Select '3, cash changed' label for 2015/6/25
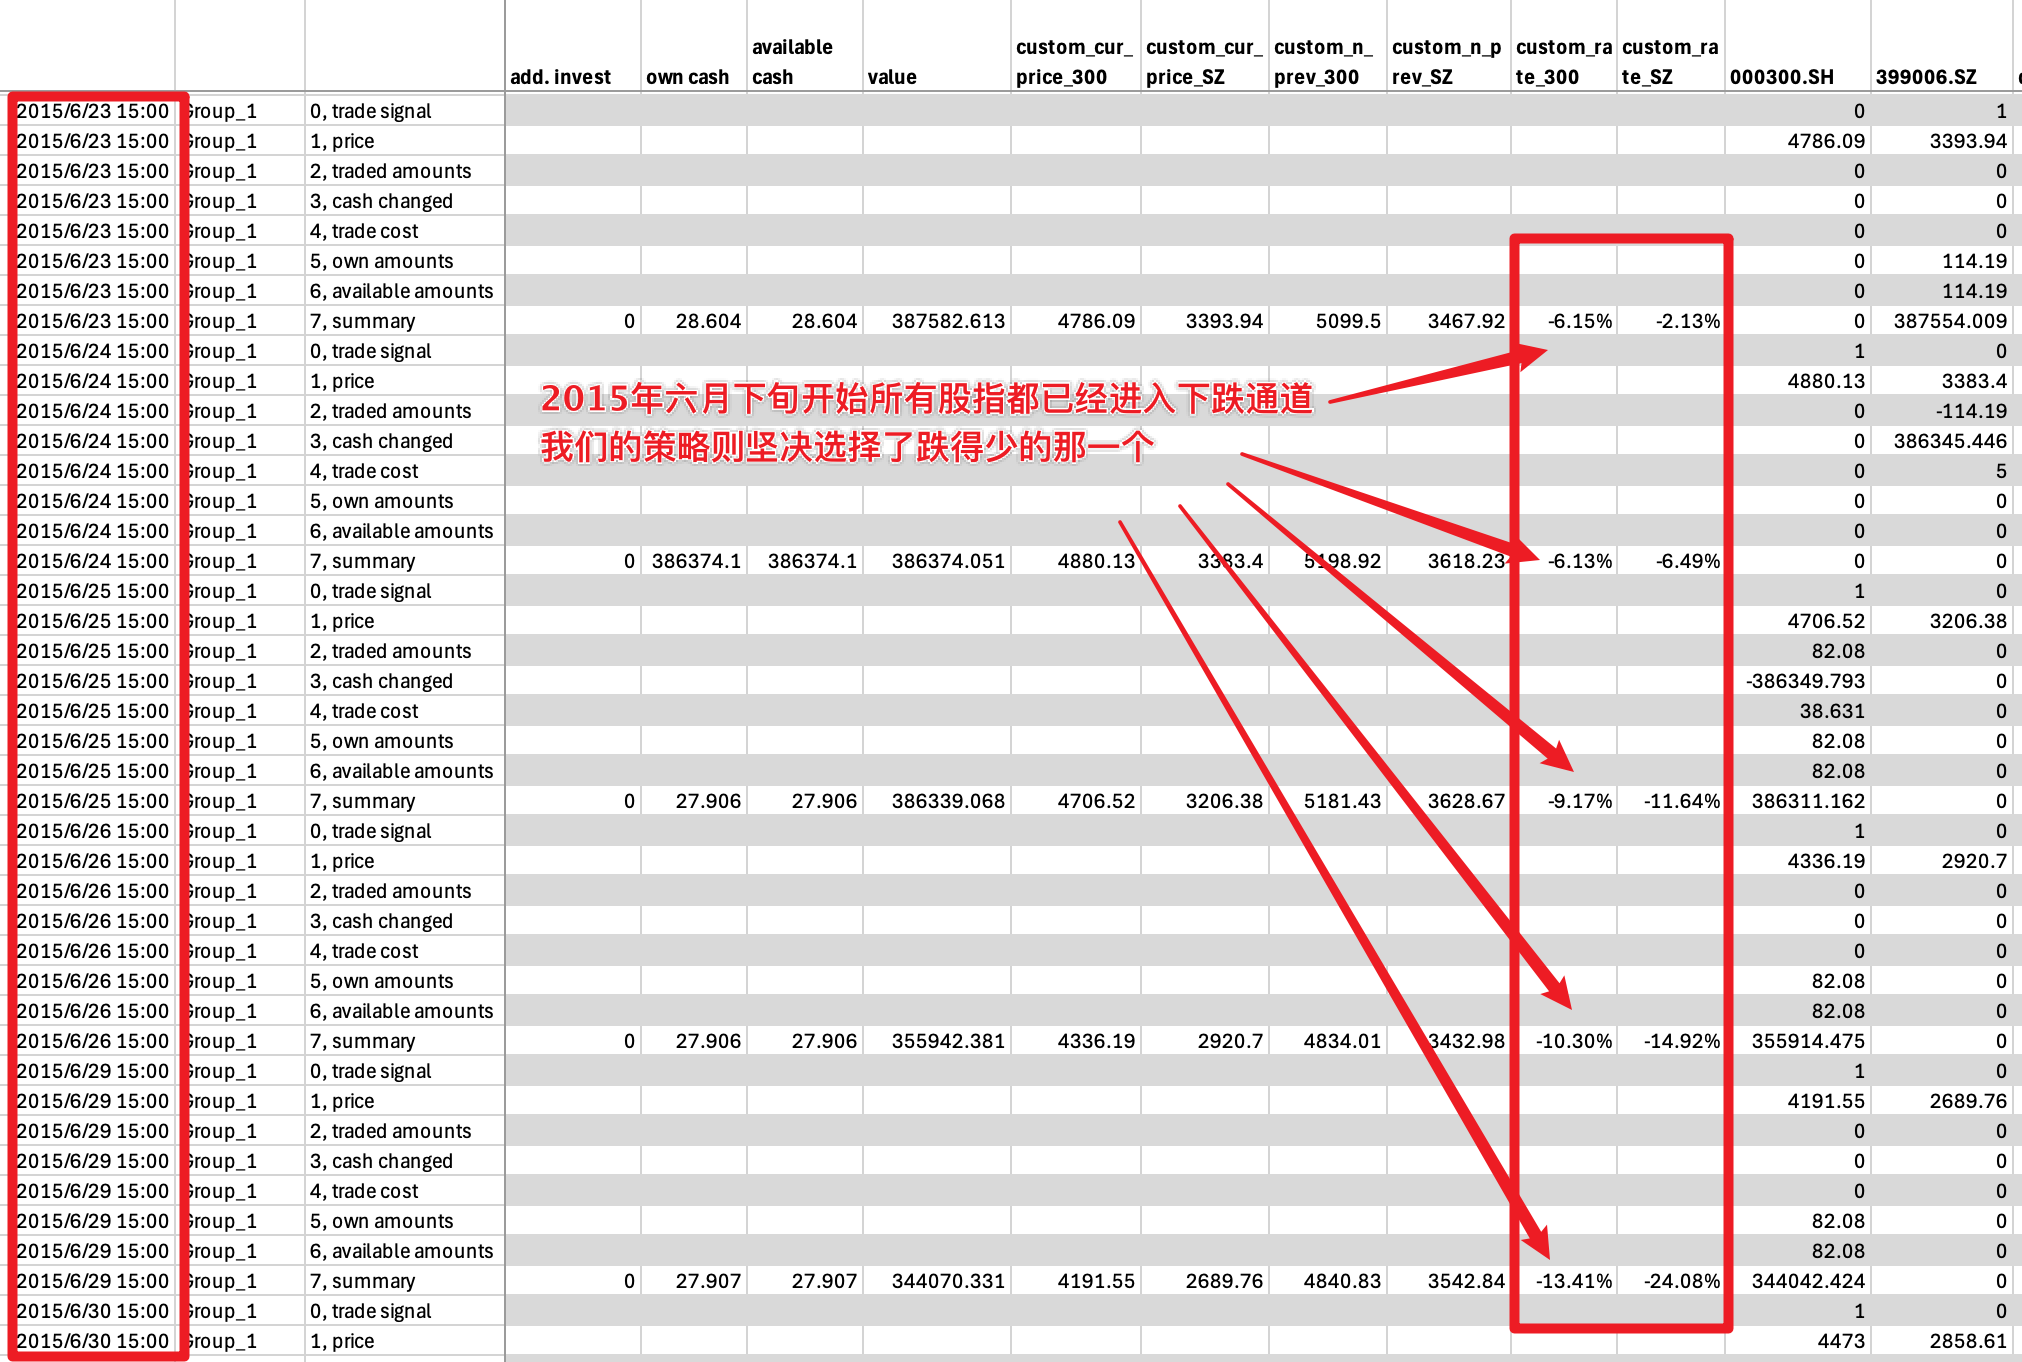Screen dimensions: 2022x1362 pos(381,681)
